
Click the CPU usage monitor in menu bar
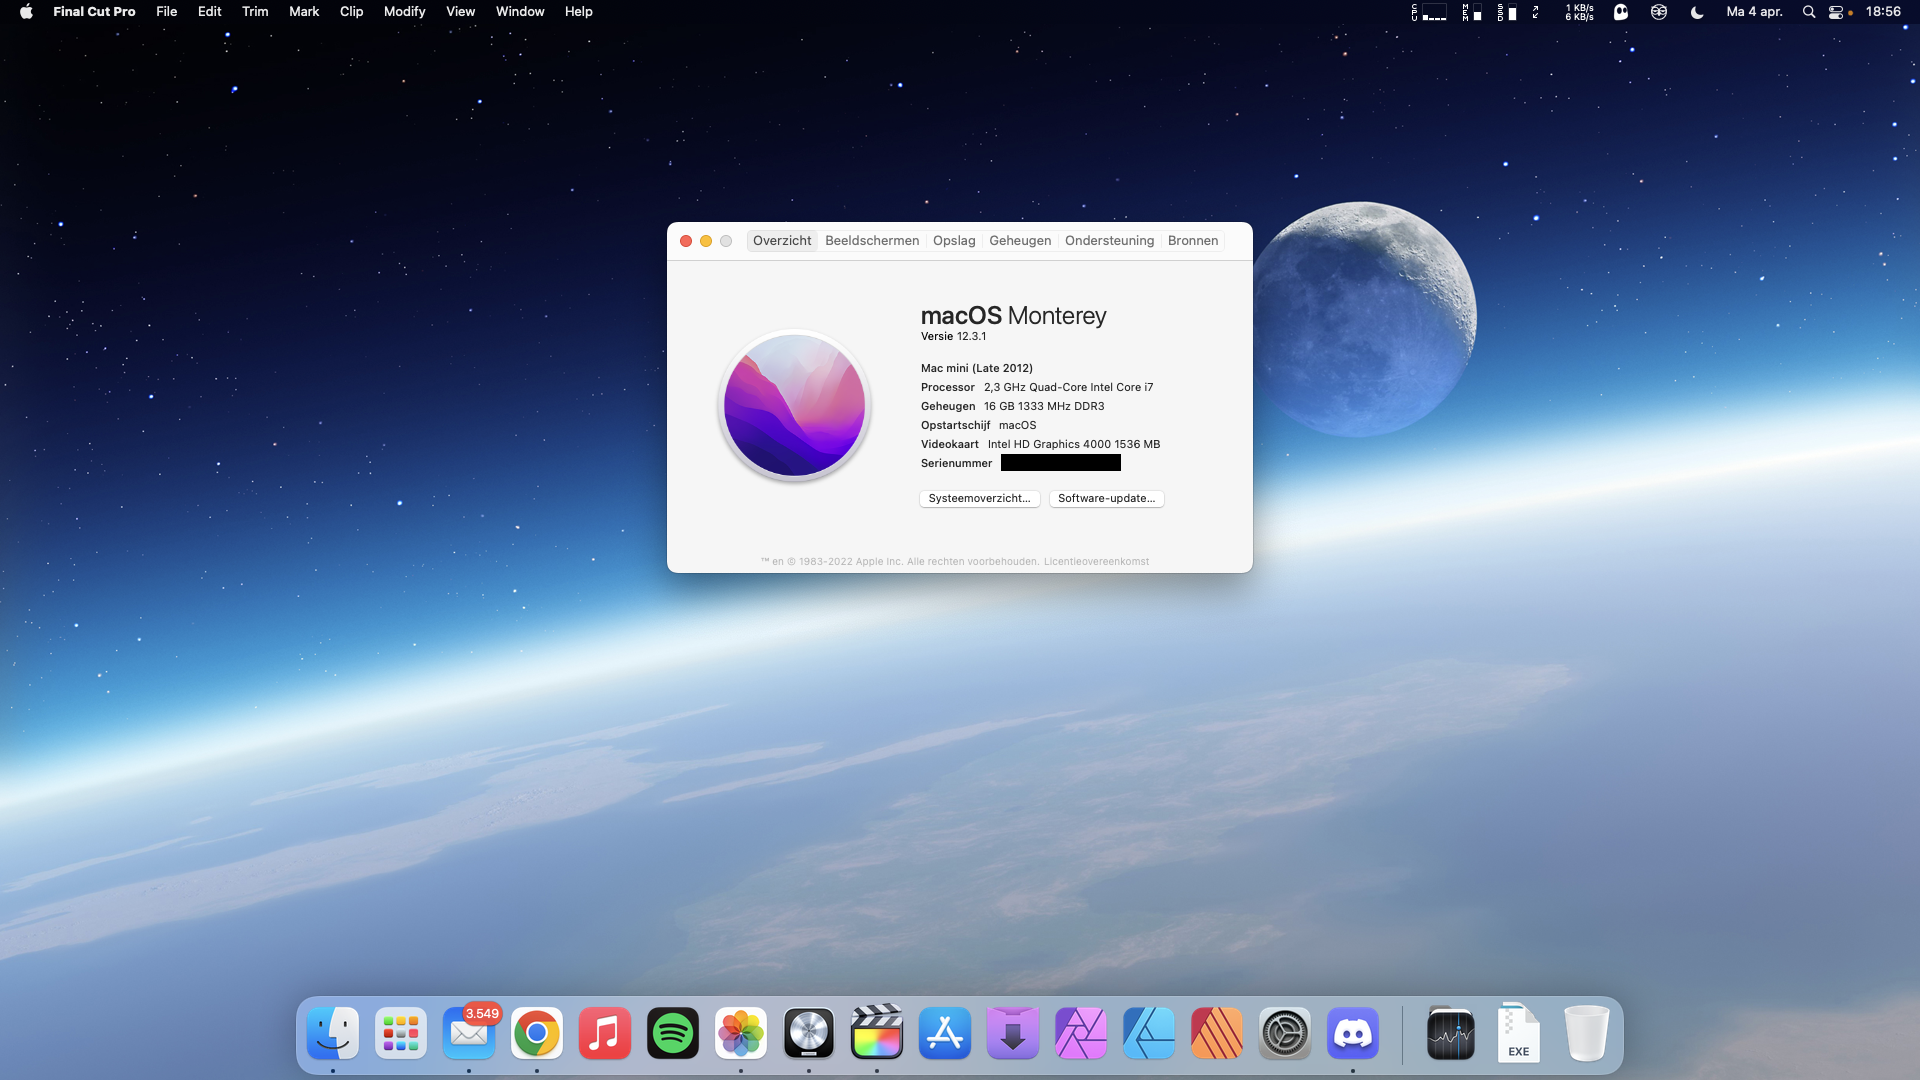[x=1429, y=12]
